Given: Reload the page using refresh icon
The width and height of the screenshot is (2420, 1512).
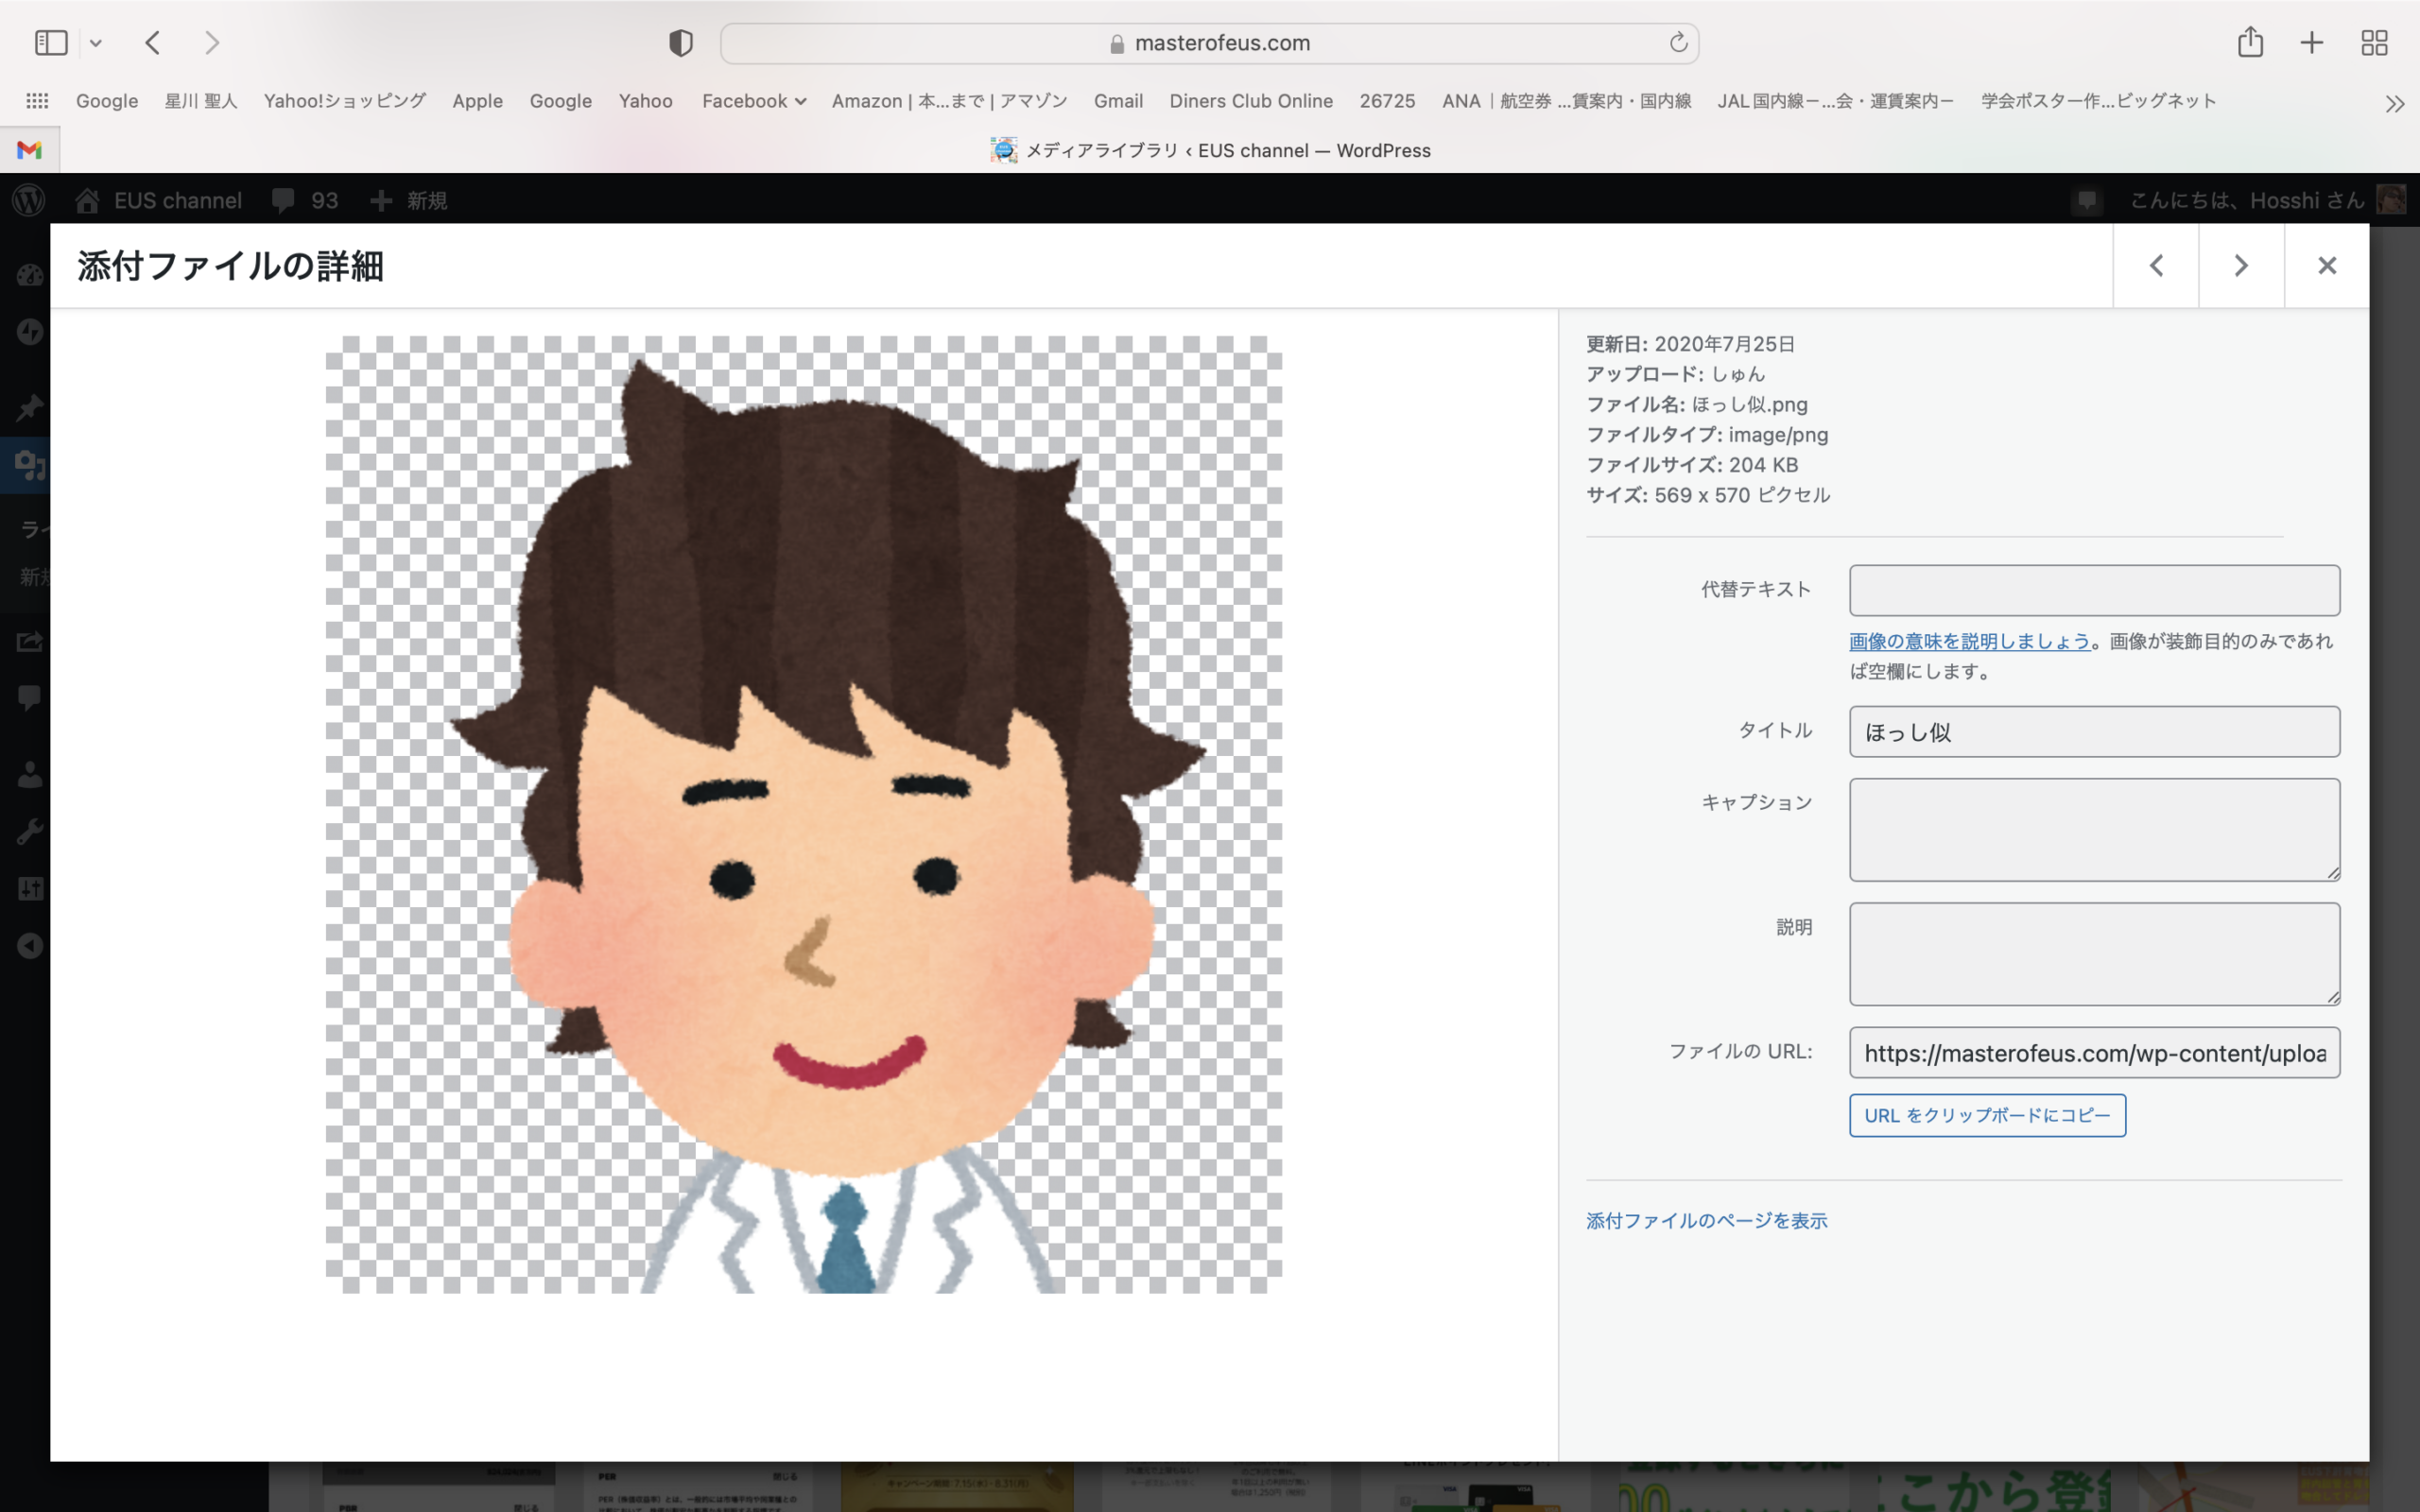Looking at the screenshot, I should 1678,43.
